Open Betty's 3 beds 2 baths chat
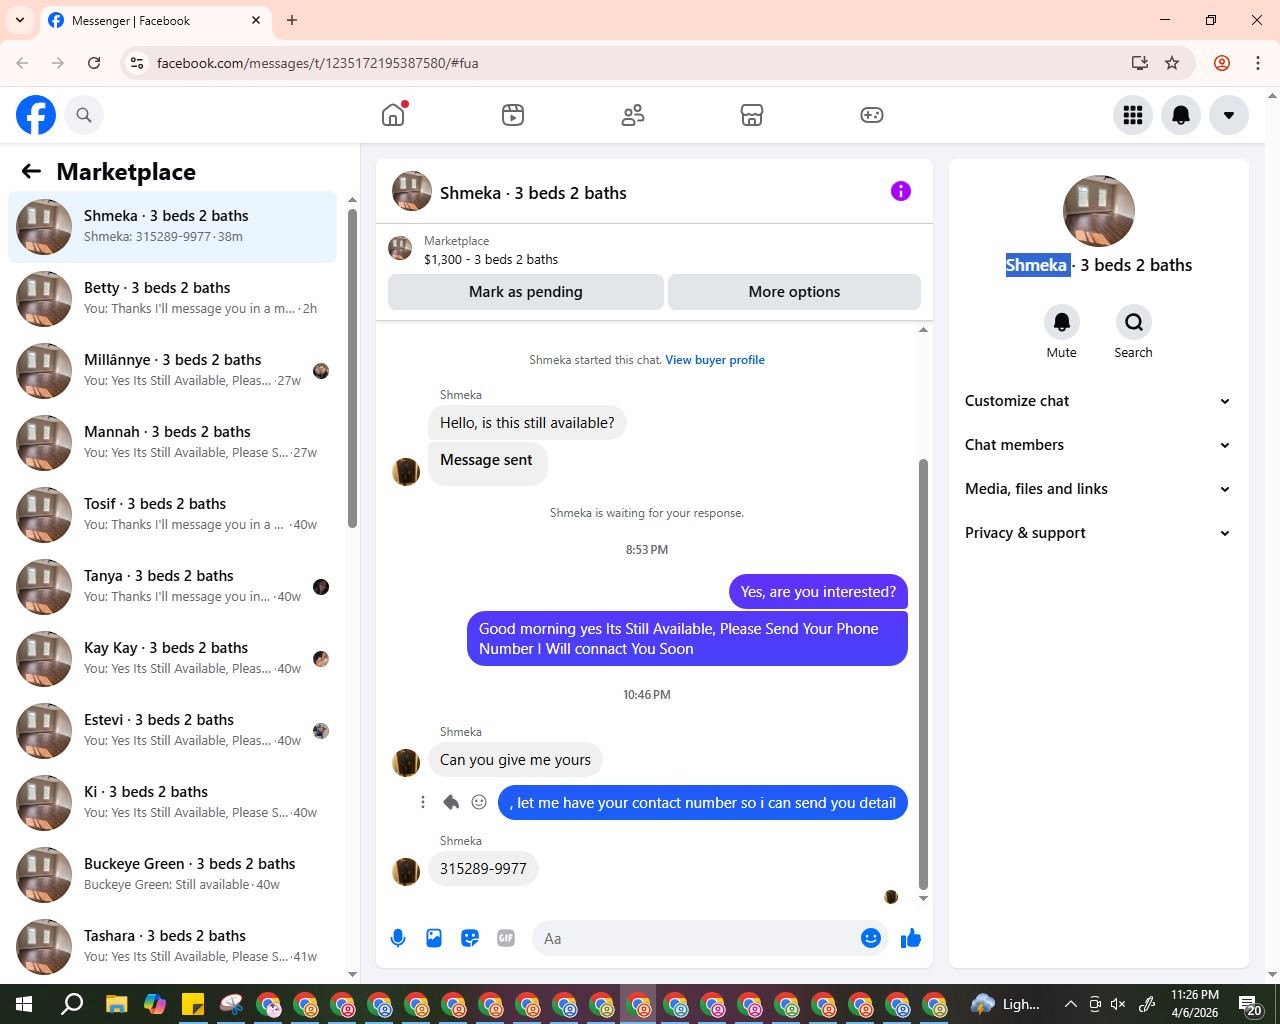 (172, 299)
